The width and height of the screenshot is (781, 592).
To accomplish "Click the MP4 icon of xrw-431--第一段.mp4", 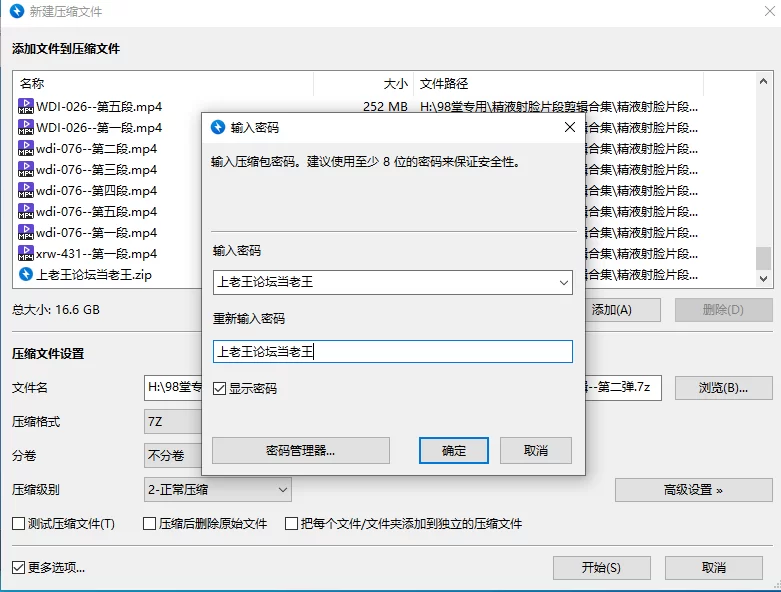I will click(25, 253).
